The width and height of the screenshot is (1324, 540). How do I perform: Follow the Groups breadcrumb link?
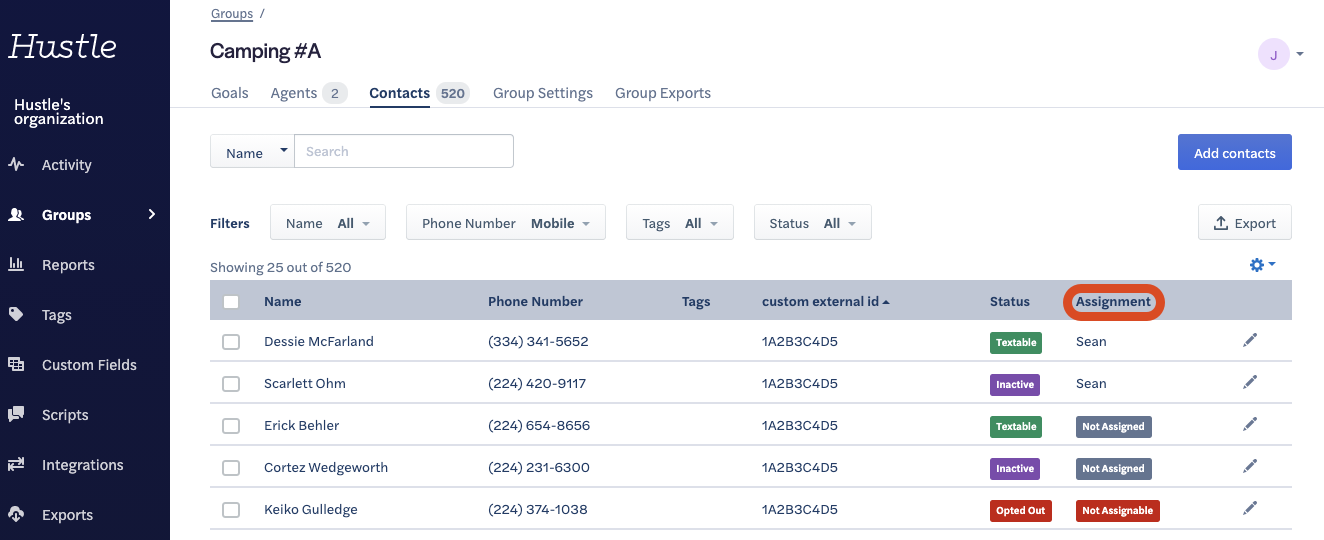point(232,14)
